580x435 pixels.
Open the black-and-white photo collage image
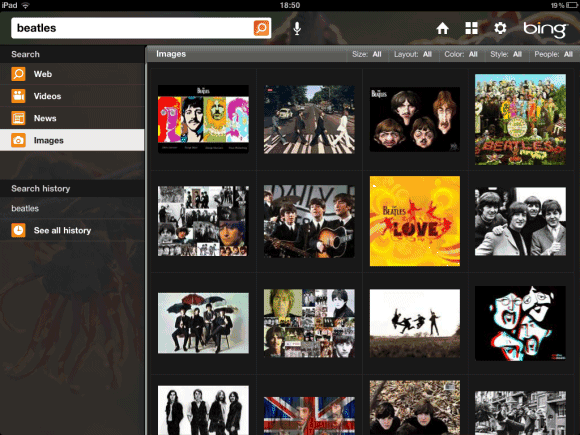click(203, 221)
